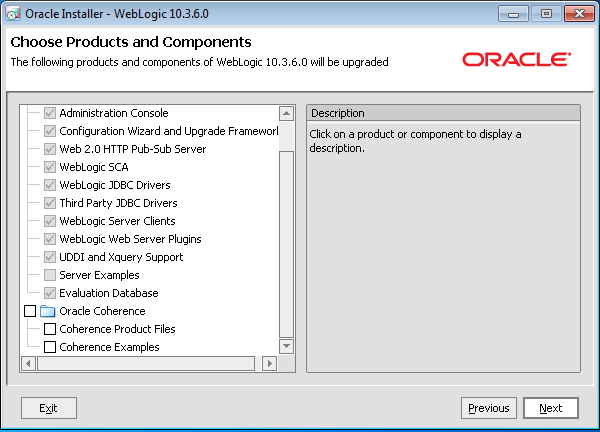
Task: Select the Coherence Product Files label
Action: (x=117, y=329)
